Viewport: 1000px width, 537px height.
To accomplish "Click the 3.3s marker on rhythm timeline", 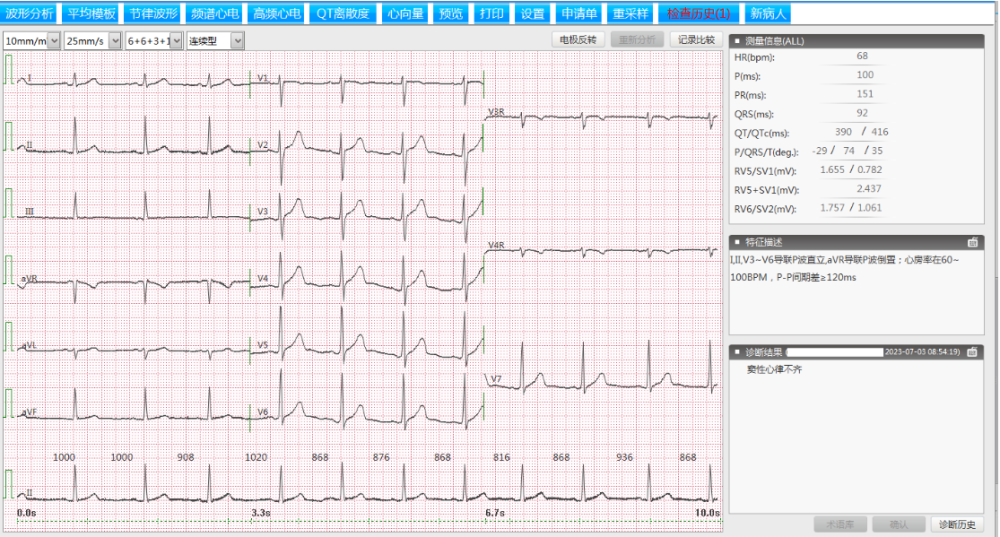I will [261, 513].
